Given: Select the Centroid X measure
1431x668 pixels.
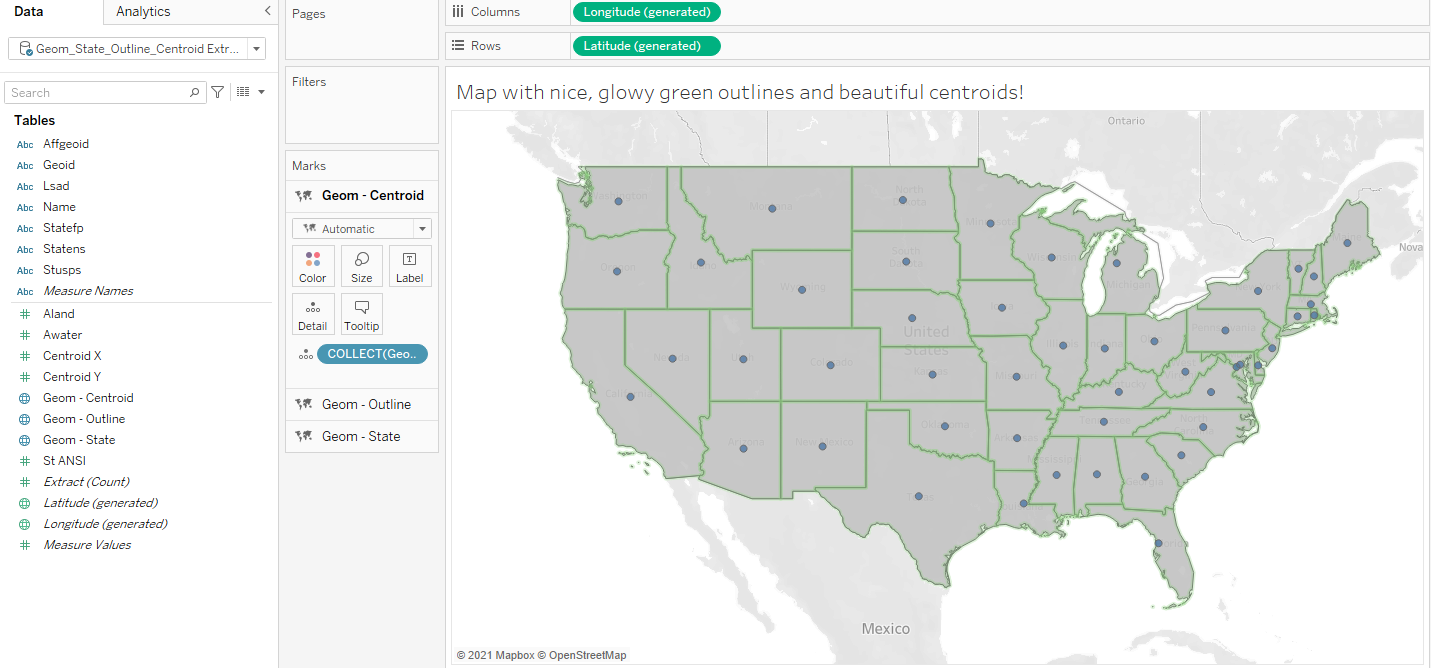Looking at the screenshot, I should coord(72,356).
